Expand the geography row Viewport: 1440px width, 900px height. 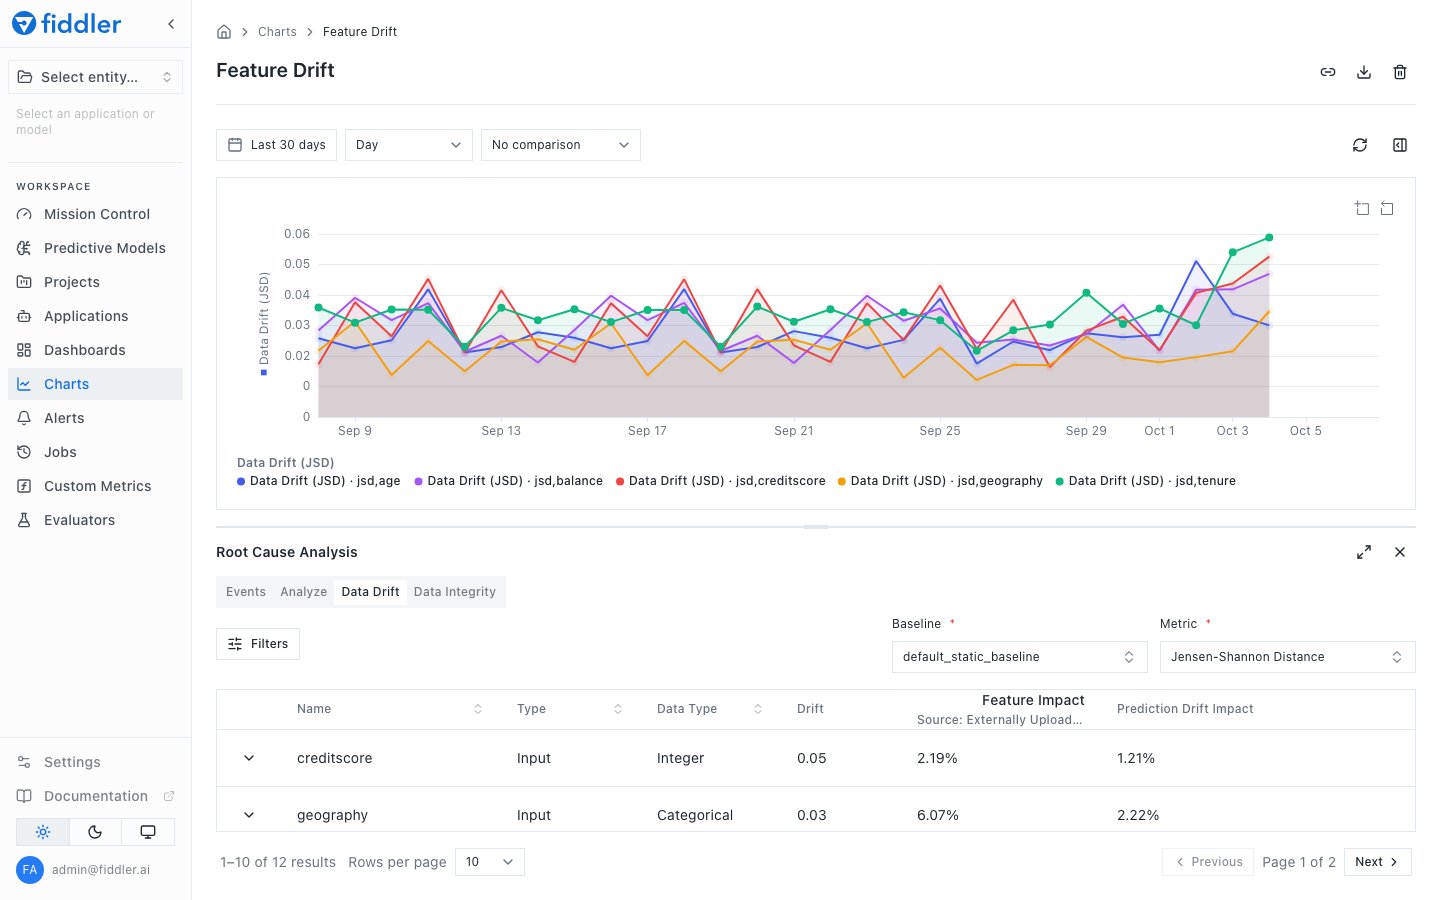pyautogui.click(x=249, y=815)
